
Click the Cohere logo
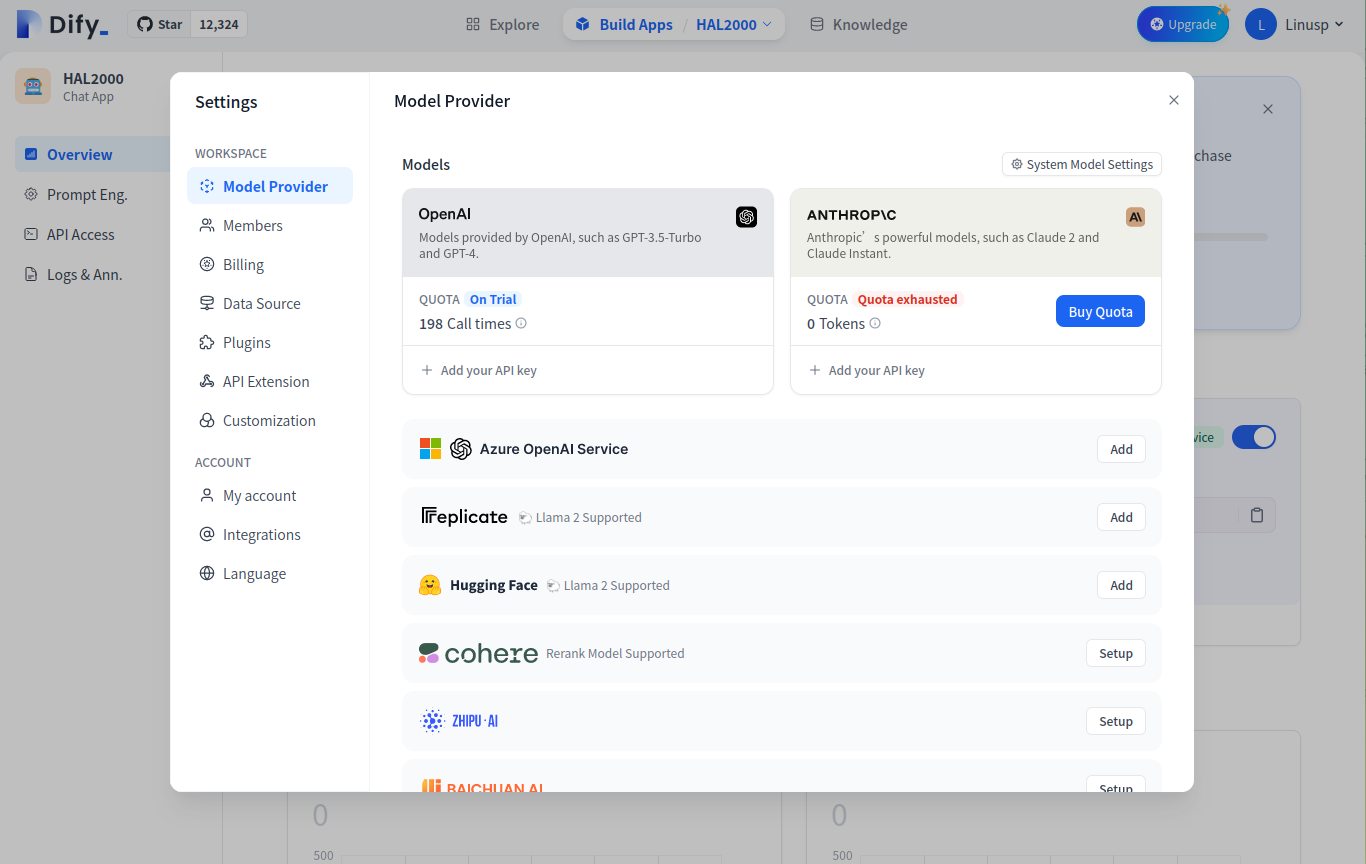point(478,653)
